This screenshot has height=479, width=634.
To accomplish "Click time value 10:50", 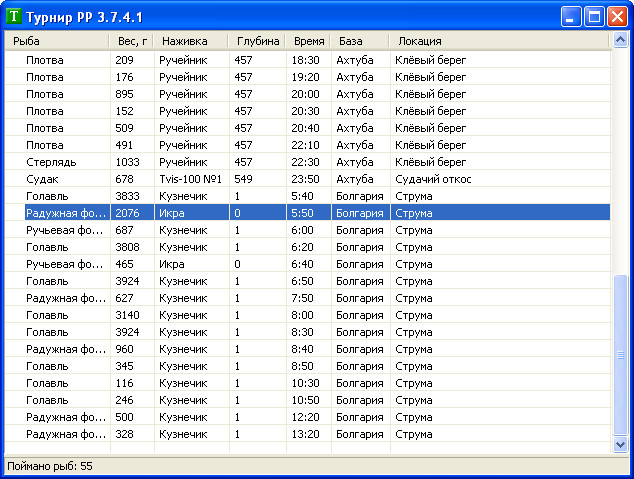I will point(305,400).
